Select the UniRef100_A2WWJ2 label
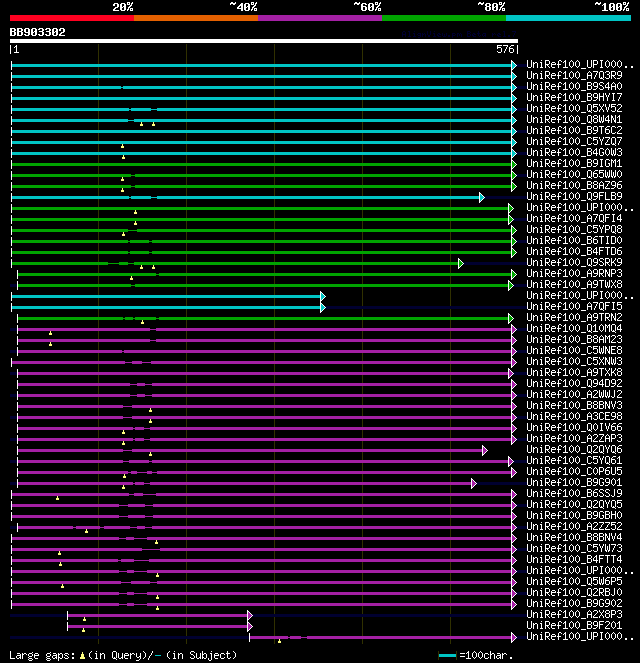Screen dimensions: 640x663 pos(574,394)
